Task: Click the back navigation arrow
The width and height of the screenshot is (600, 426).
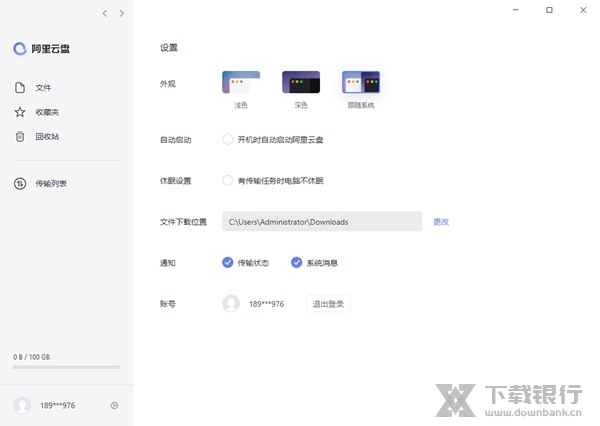Action: (105, 13)
